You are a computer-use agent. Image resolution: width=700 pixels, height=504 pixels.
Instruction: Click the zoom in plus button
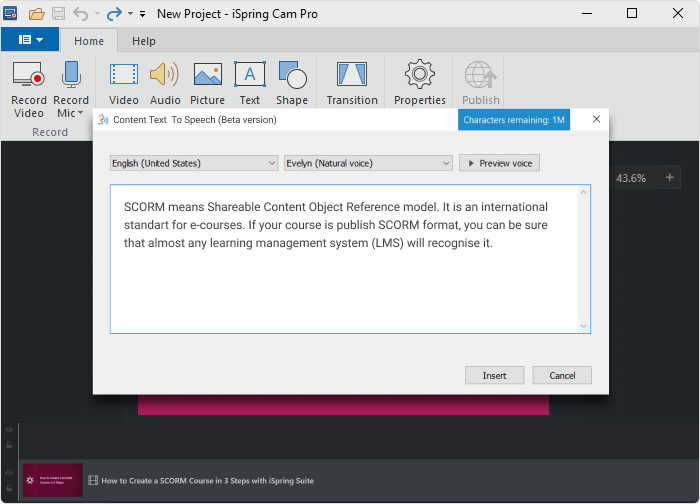click(669, 178)
